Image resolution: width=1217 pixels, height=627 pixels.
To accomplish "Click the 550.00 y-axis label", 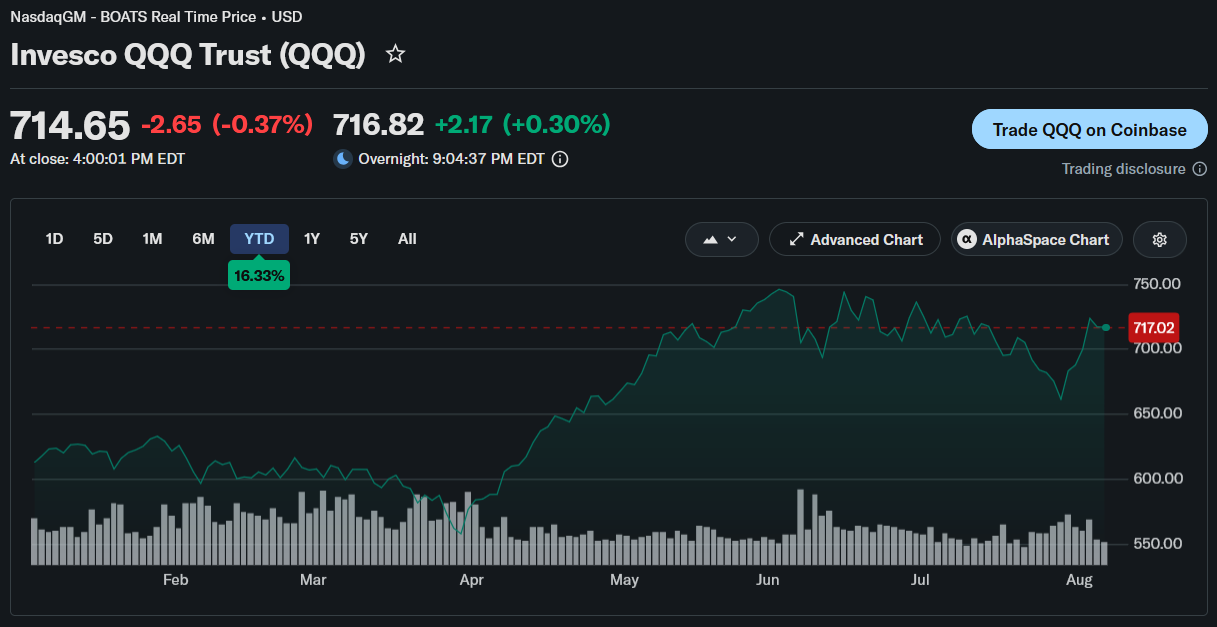I will pos(1157,543).
